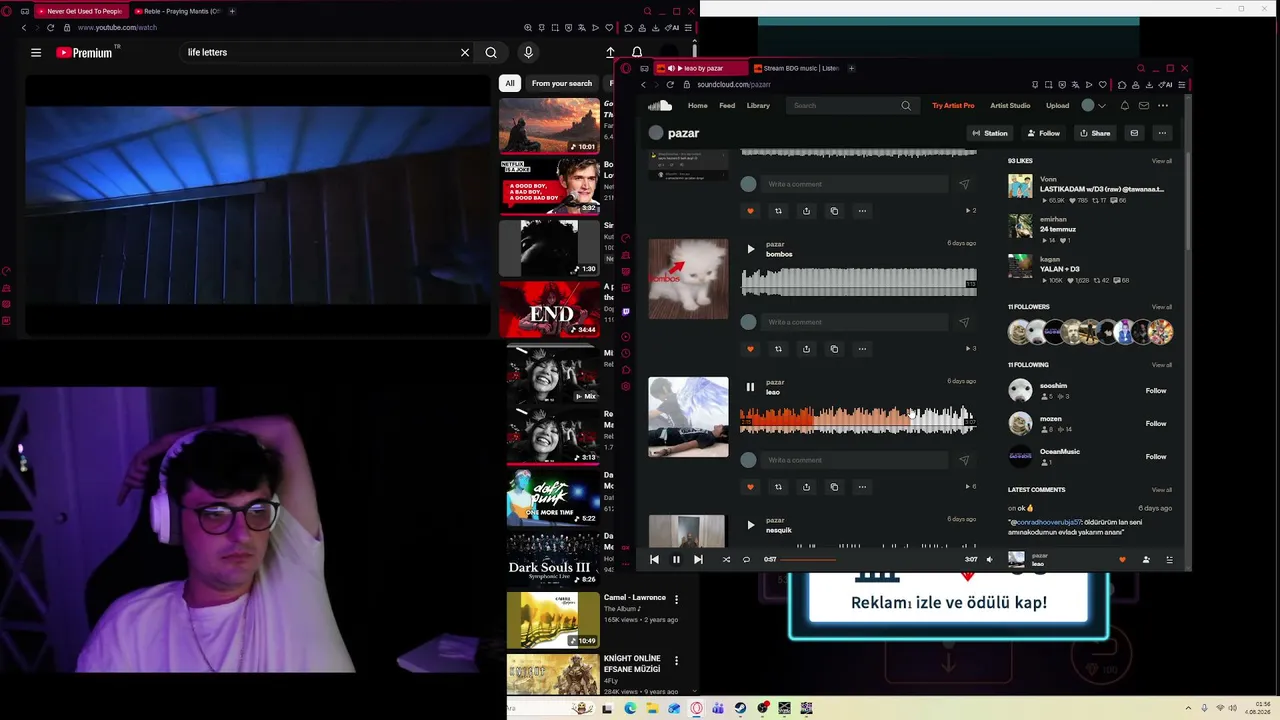
Task: Click the SoundCloud search magnifier icon
Action: pos(906,105)
